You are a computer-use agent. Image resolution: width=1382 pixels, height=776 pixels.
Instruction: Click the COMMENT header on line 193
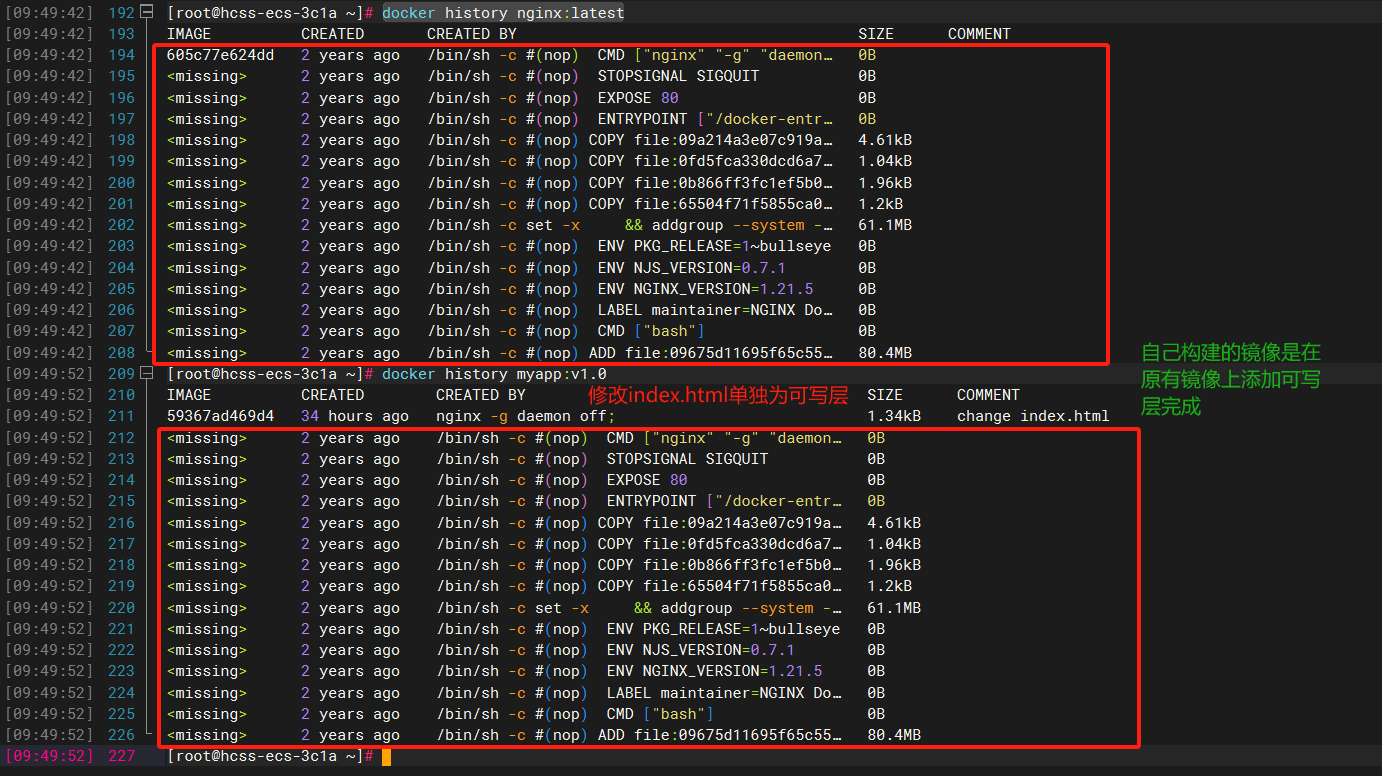(979, 34)
